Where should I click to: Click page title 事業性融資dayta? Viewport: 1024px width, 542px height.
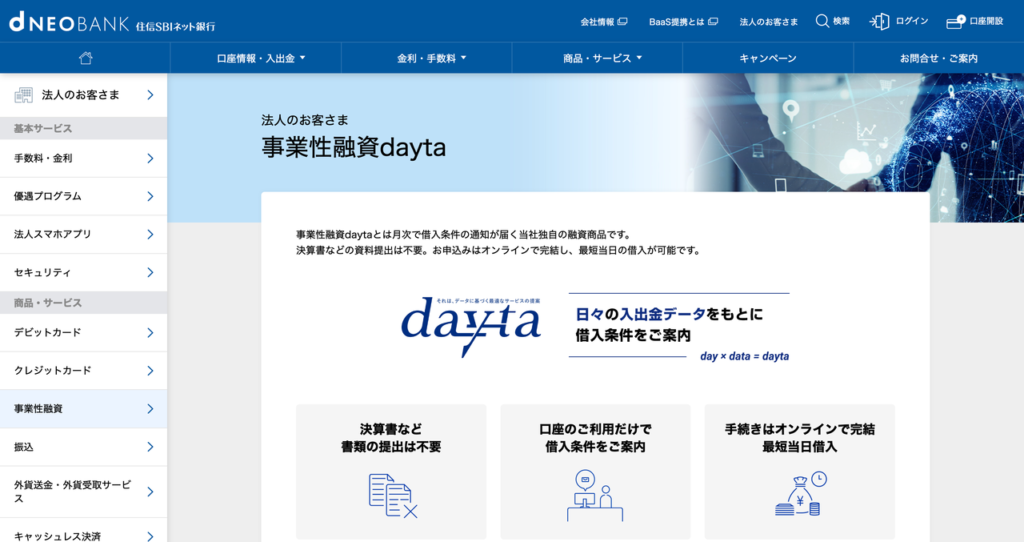[353, 148]
